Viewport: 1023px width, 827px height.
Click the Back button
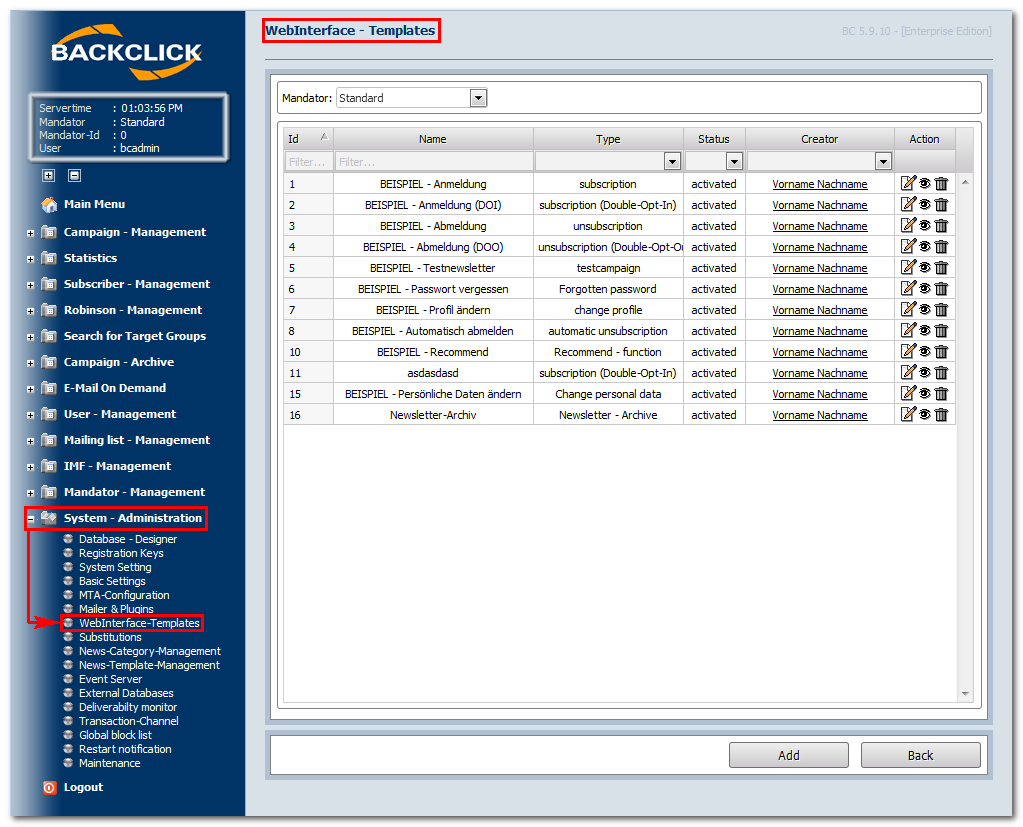click(x=920, y=755)
